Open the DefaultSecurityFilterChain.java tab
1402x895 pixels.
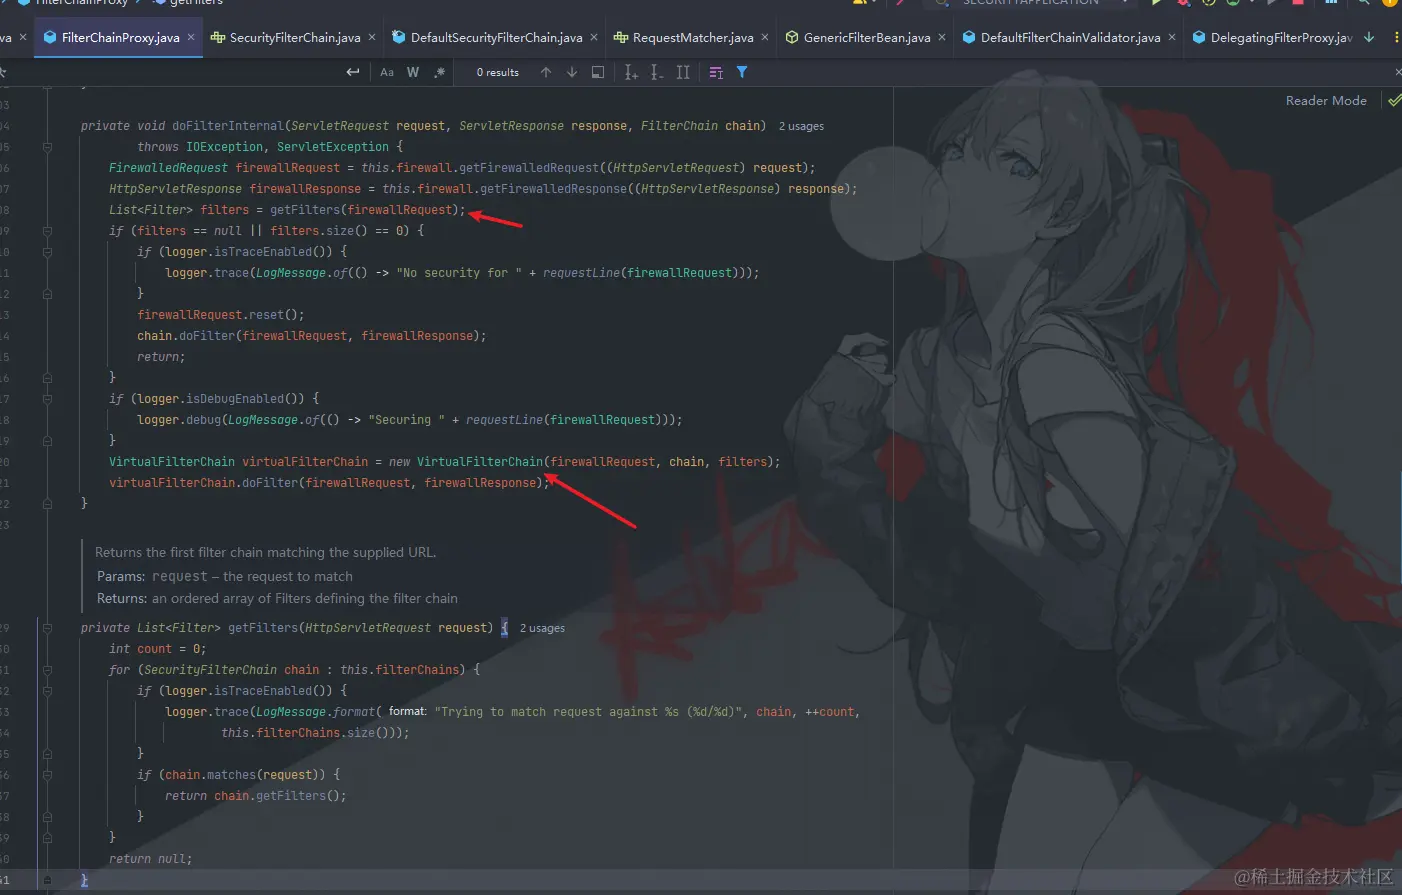tap(496, 38)
